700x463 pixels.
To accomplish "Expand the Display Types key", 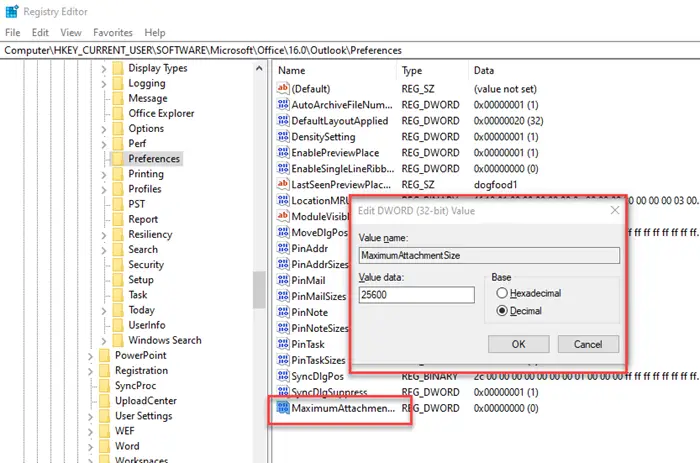I will pyautogui.click(x=103, y=69).
